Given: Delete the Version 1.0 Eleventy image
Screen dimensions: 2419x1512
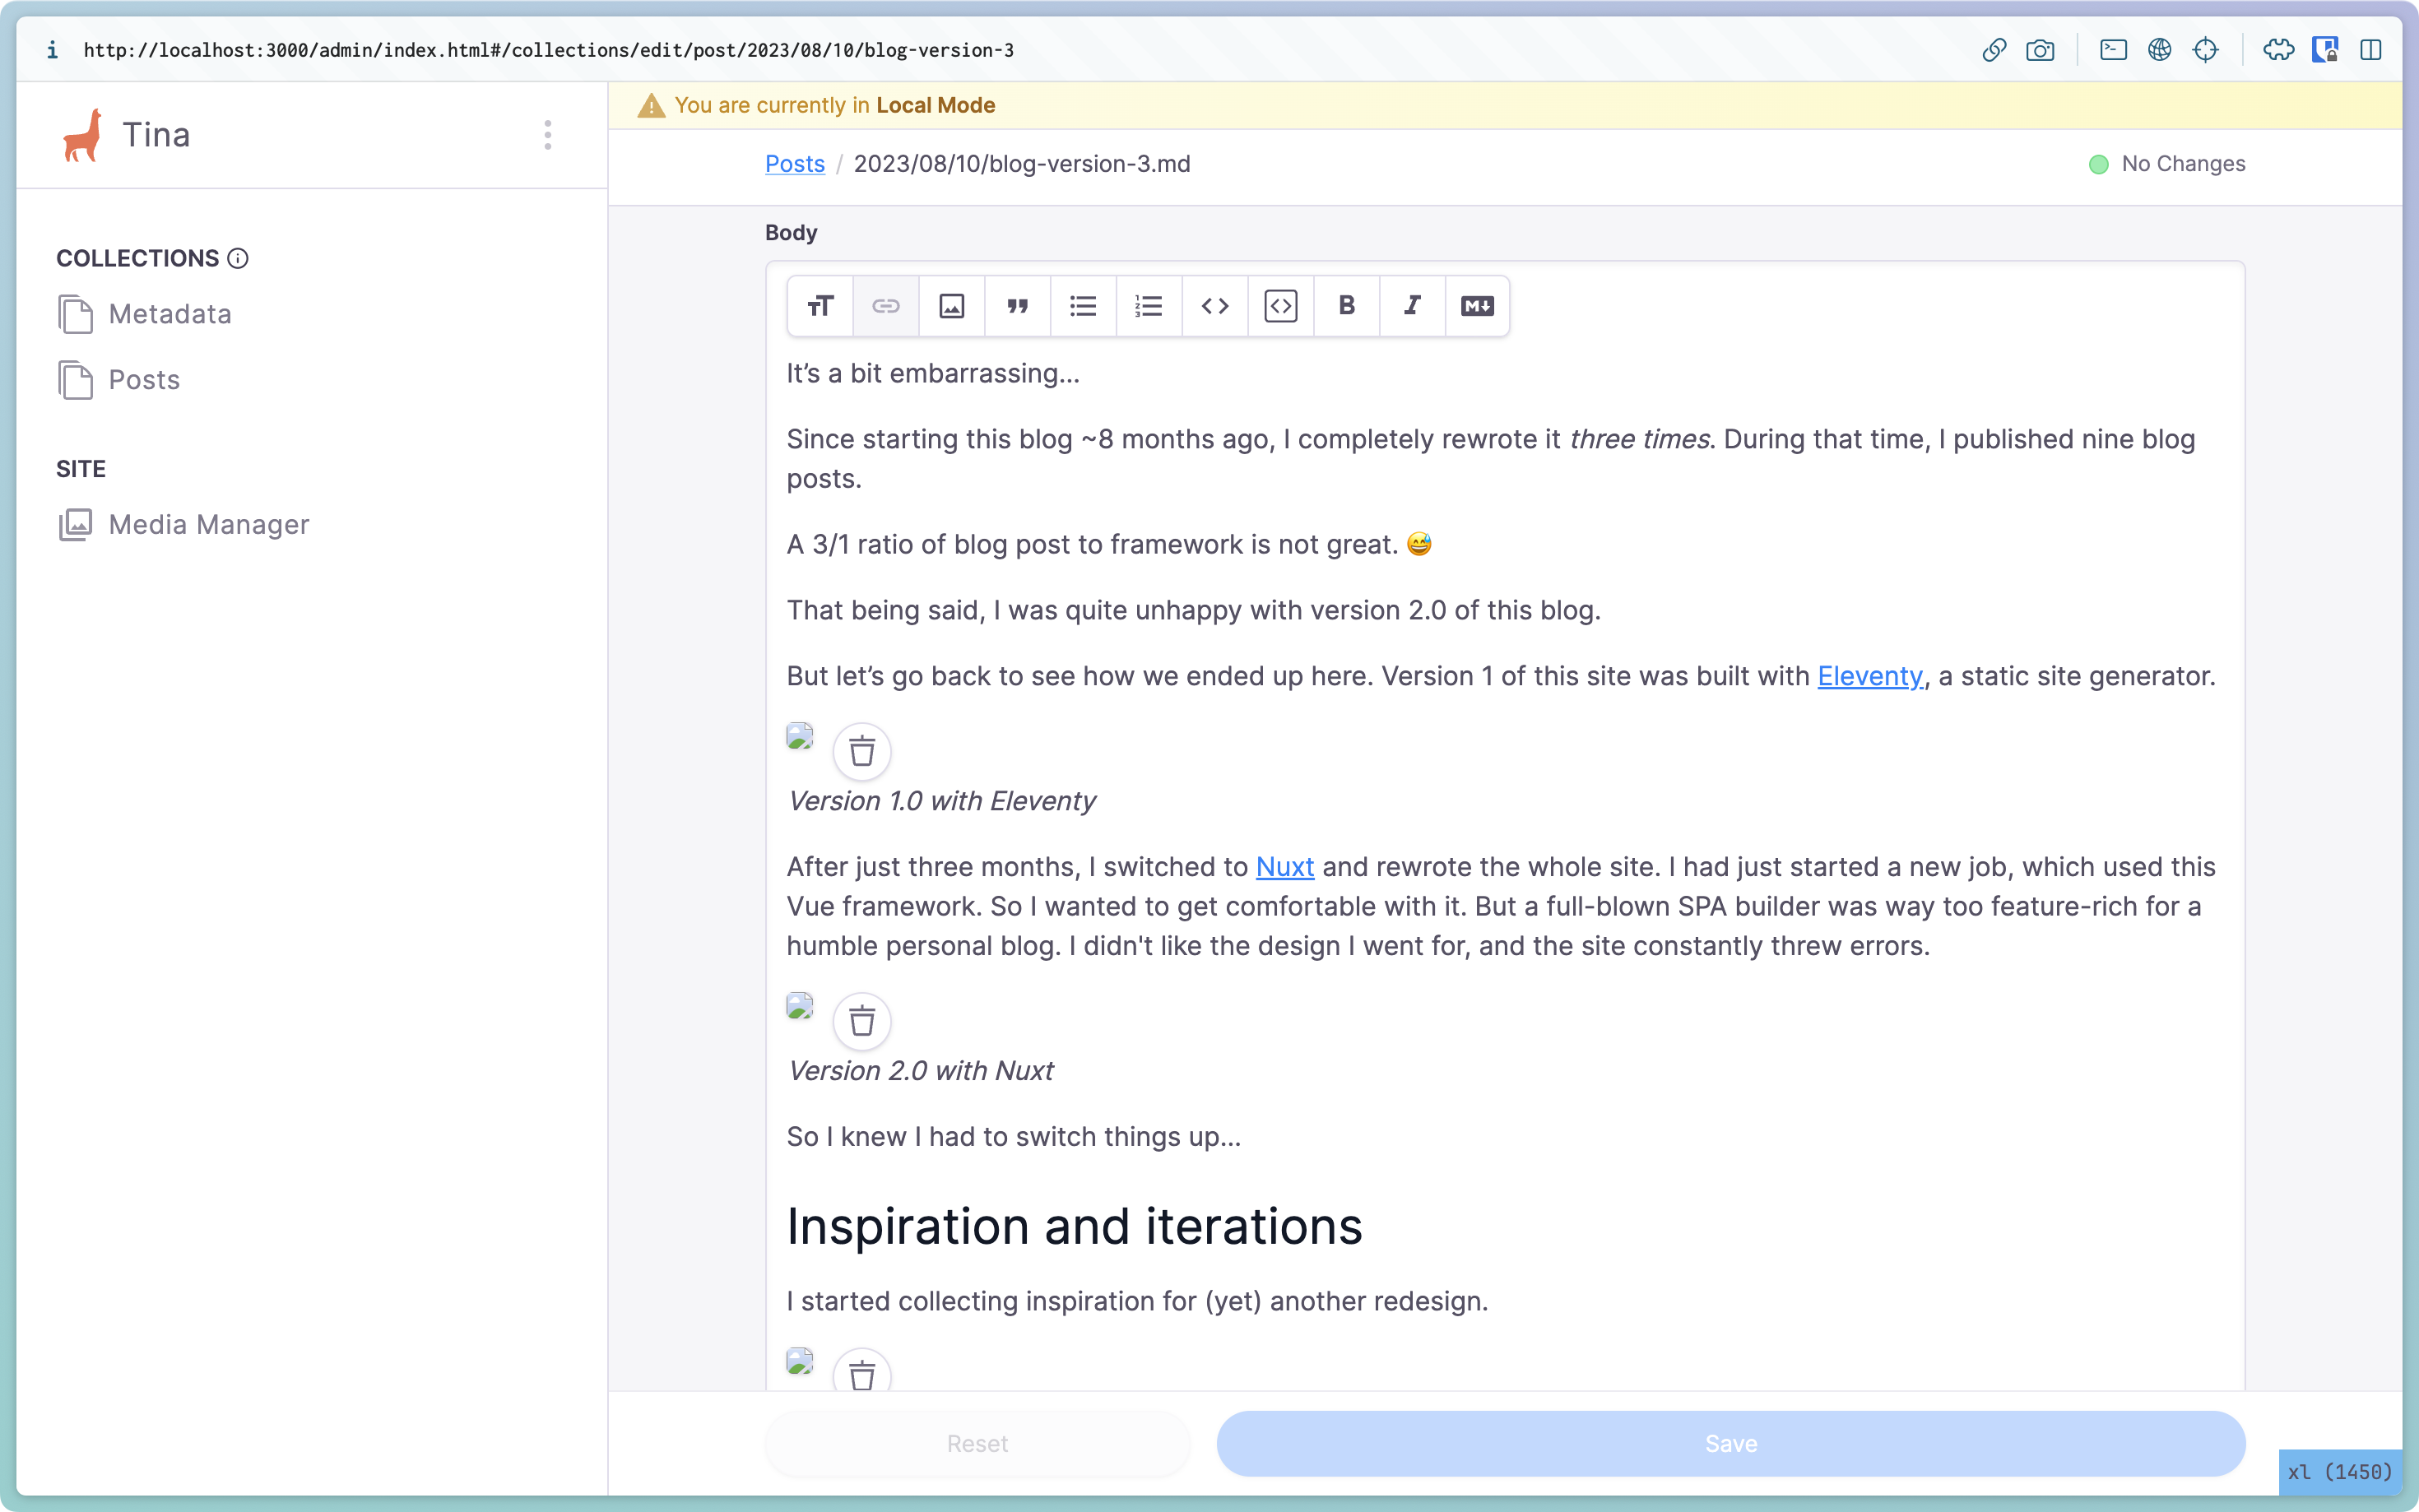Looking at the screenshot, I should (861, 751).
